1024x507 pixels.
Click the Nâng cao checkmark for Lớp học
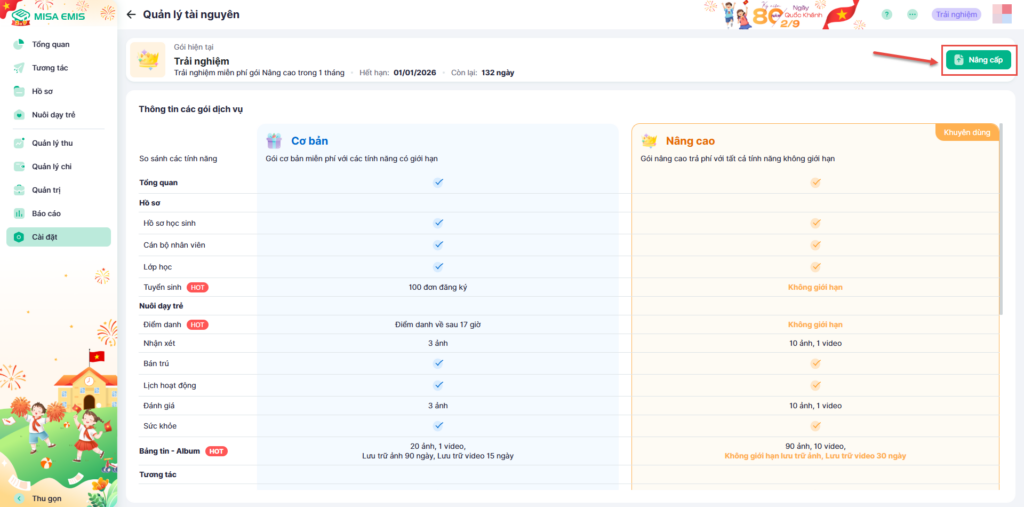(815, 266)
